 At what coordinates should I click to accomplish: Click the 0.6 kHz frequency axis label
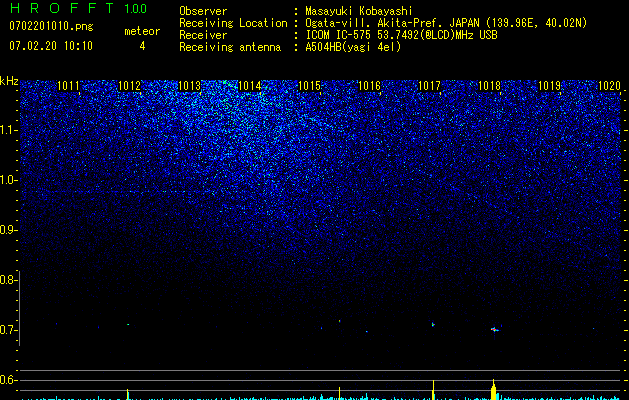(x=7, y=380)
